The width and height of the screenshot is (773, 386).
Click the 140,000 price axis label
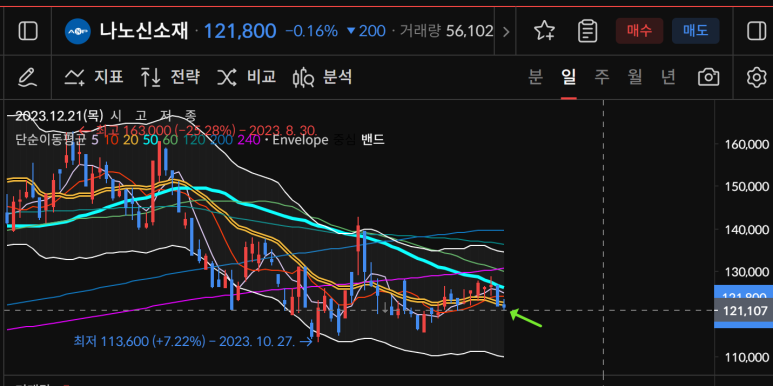[747, 229]
